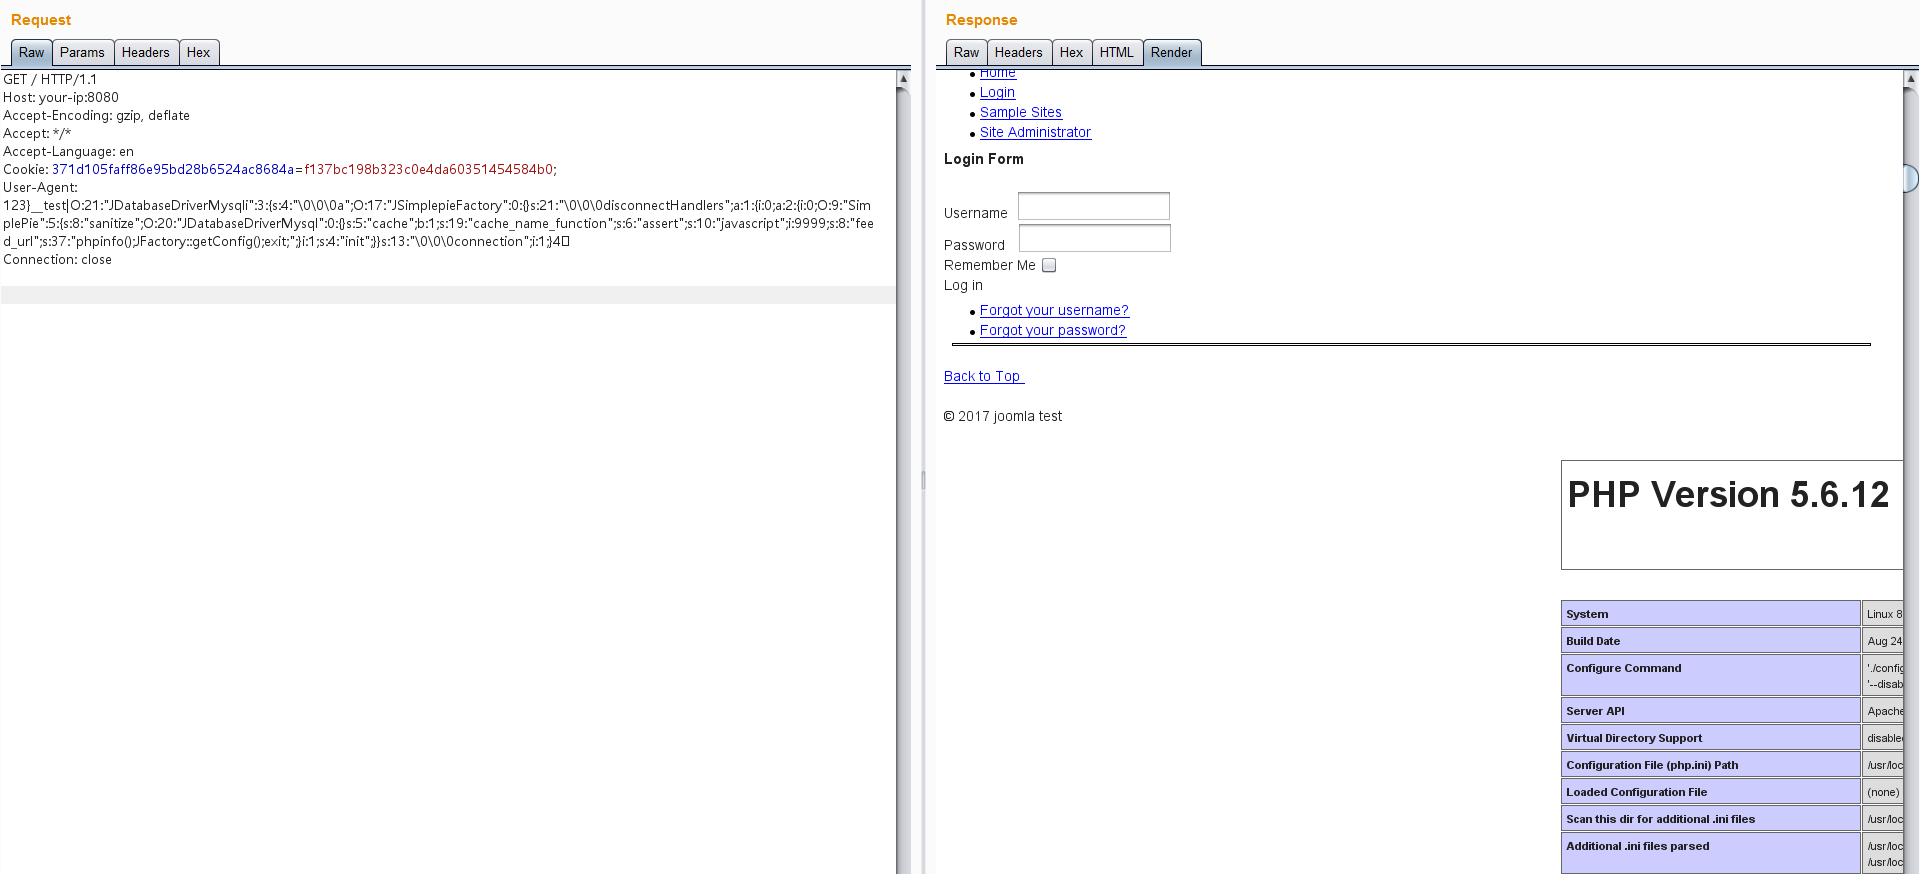Click request pane scroll up arrow
Image resolution: width=1920 pixels, height=874 pixels.
pos(903,78)
